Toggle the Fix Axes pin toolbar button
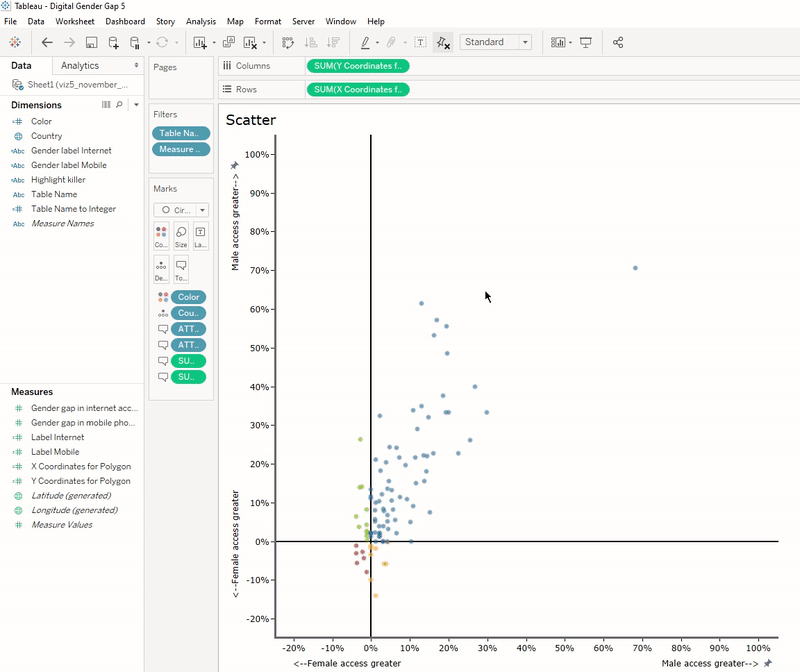Image resolution: width=800 pixels, height=672 pixels. [x=443, y=42]
